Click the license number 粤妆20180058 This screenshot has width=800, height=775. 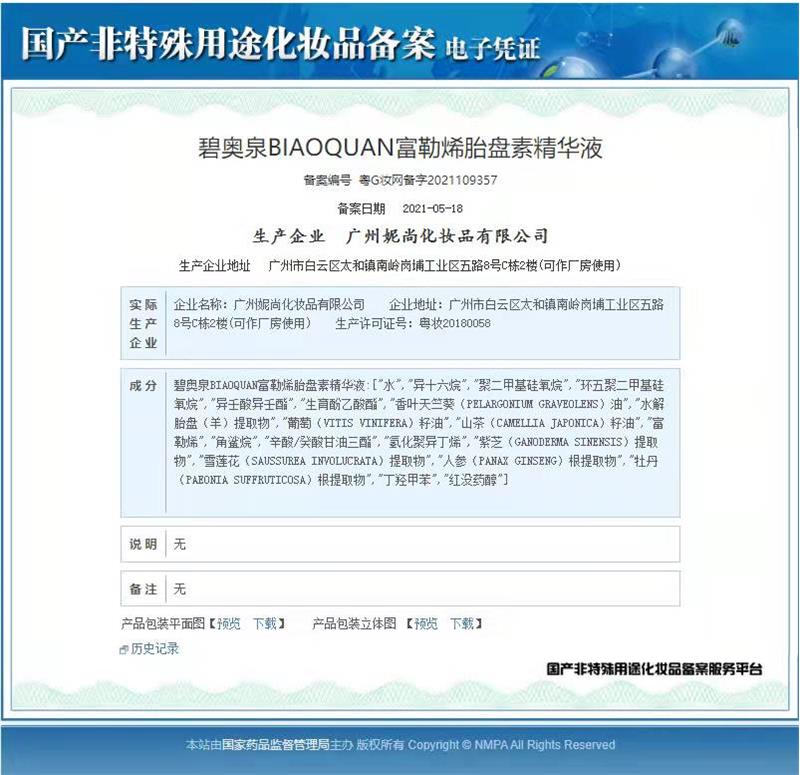455,323
